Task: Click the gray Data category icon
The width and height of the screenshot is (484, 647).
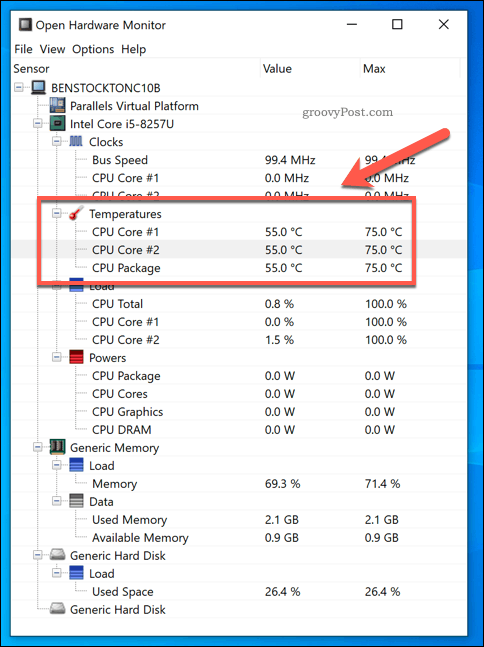Action: click(x=76, y=501)
